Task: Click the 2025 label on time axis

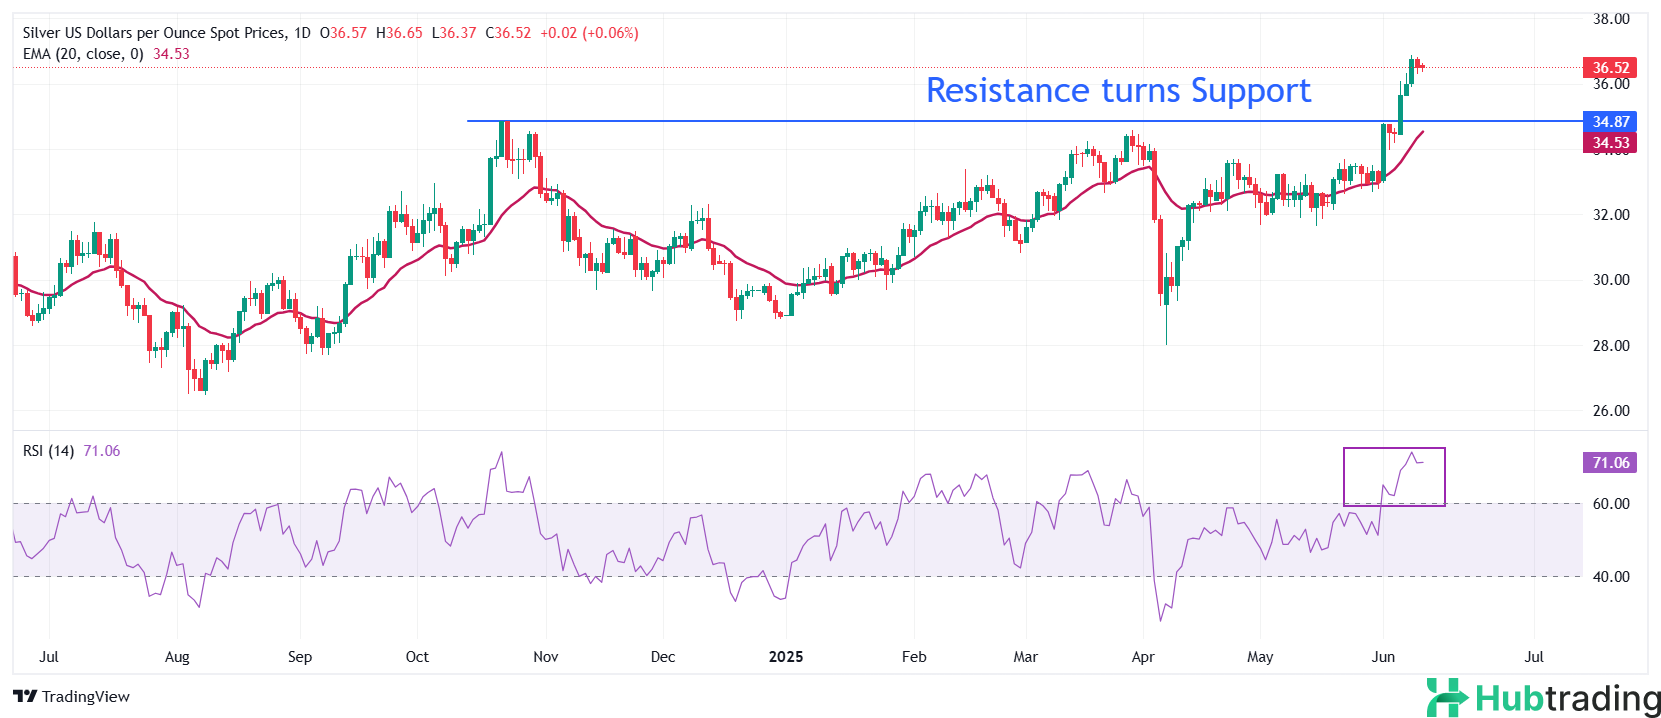Action: [x=785, y=657]
